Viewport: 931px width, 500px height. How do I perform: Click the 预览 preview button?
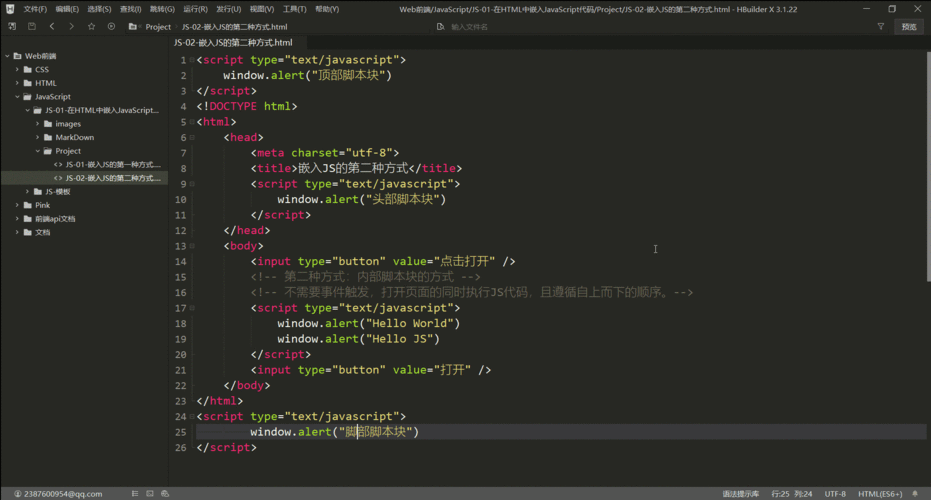tap(909, 26)
